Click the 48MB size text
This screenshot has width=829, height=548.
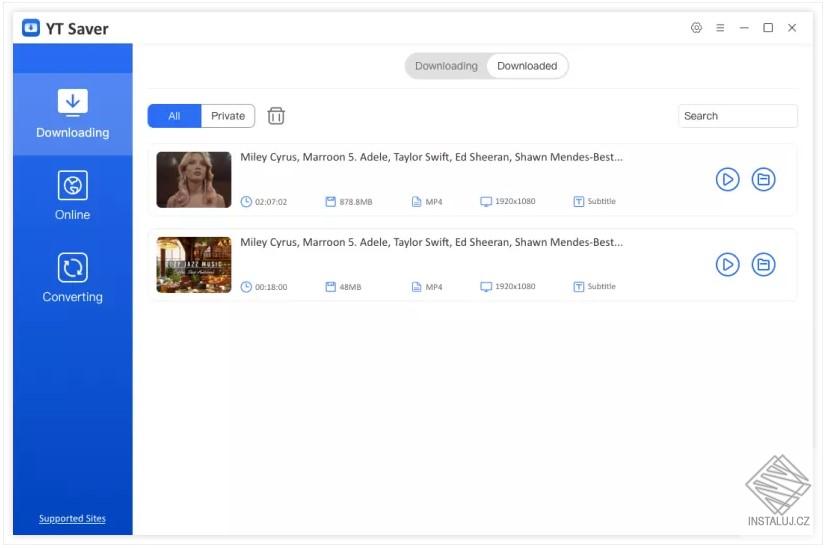pos(351,287)
